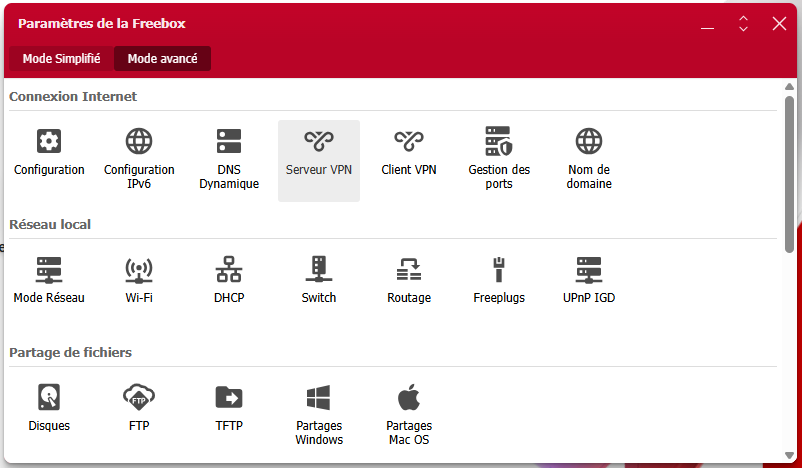Open the Configuration gear icon

click(x=49, y=141)
